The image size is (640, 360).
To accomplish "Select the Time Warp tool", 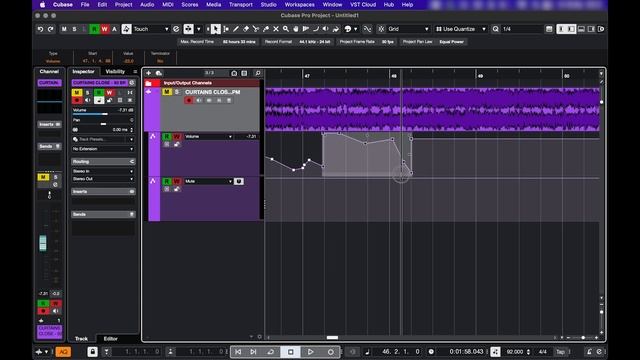I will click(x=306, y=29).
